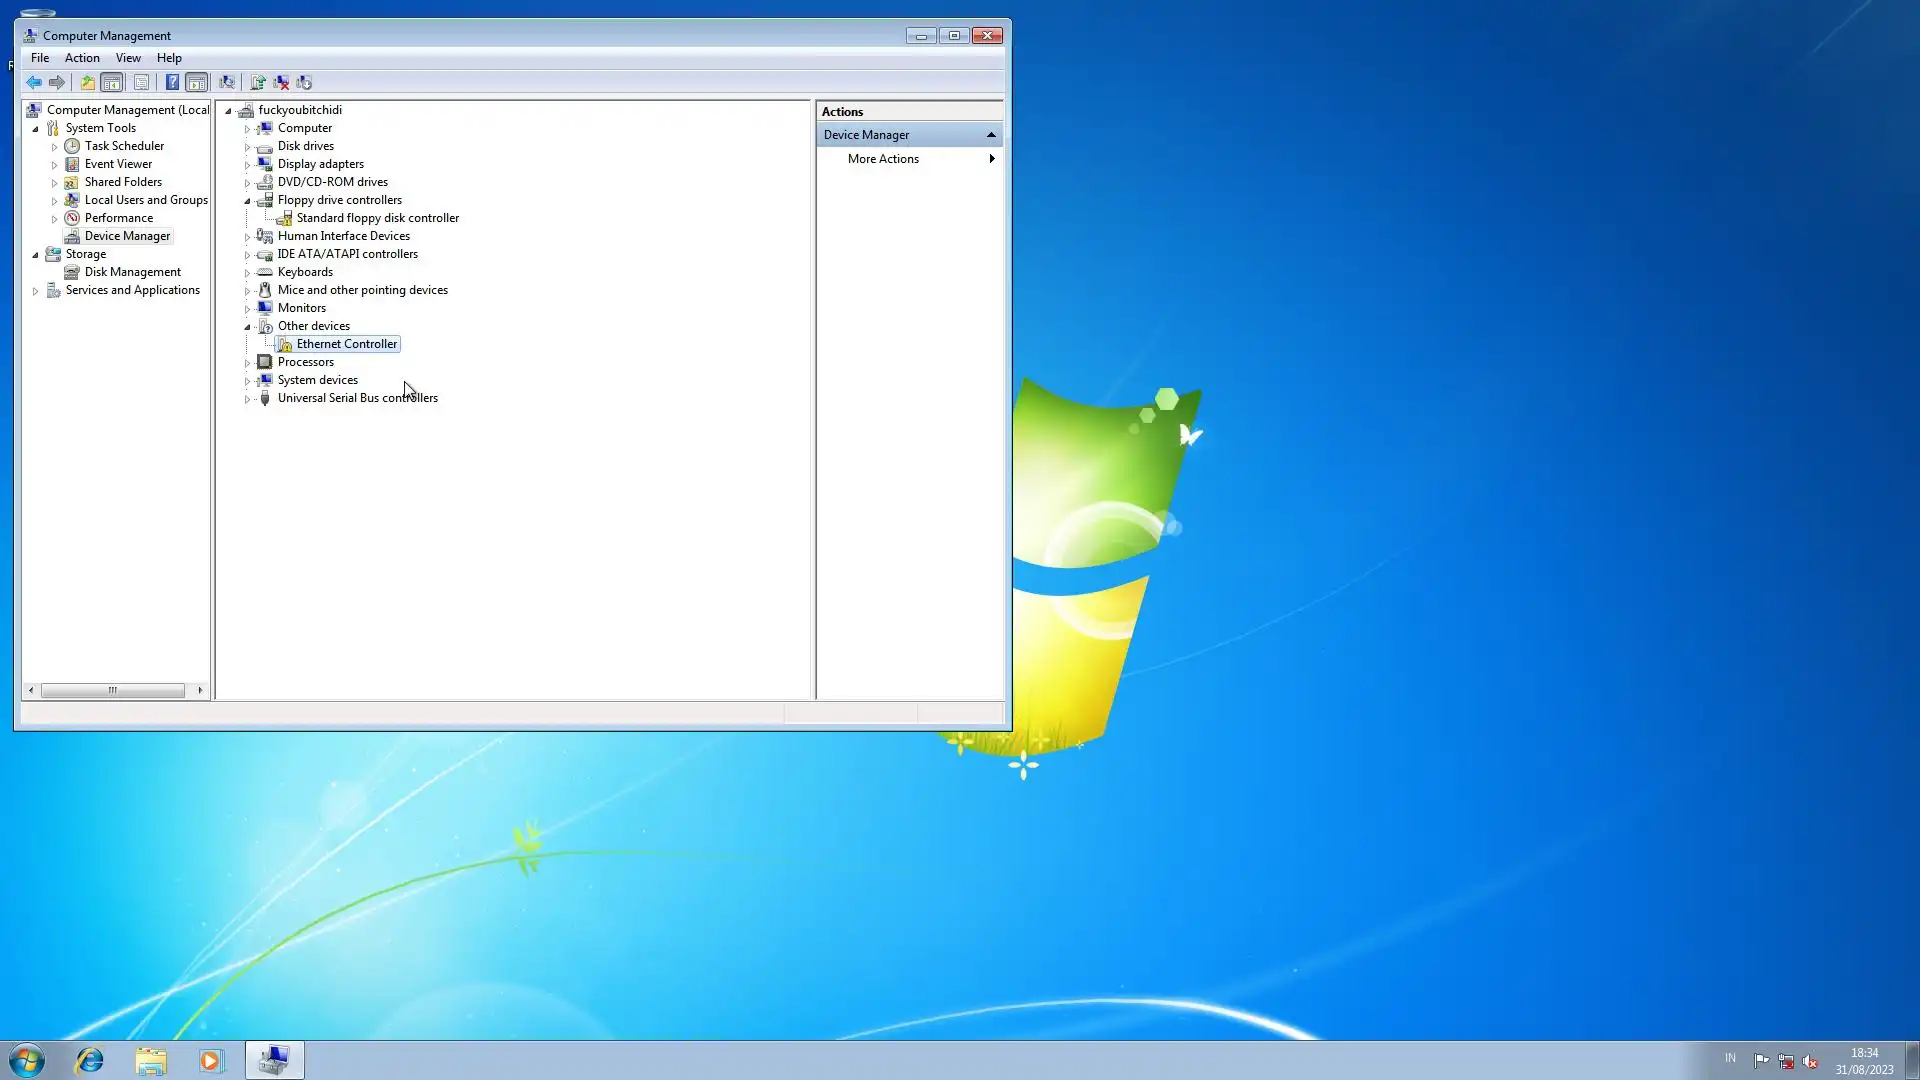1920x1080 pixels.
Task: Click Update Driver Software toolbar icon
Action: tap(258, 83)
